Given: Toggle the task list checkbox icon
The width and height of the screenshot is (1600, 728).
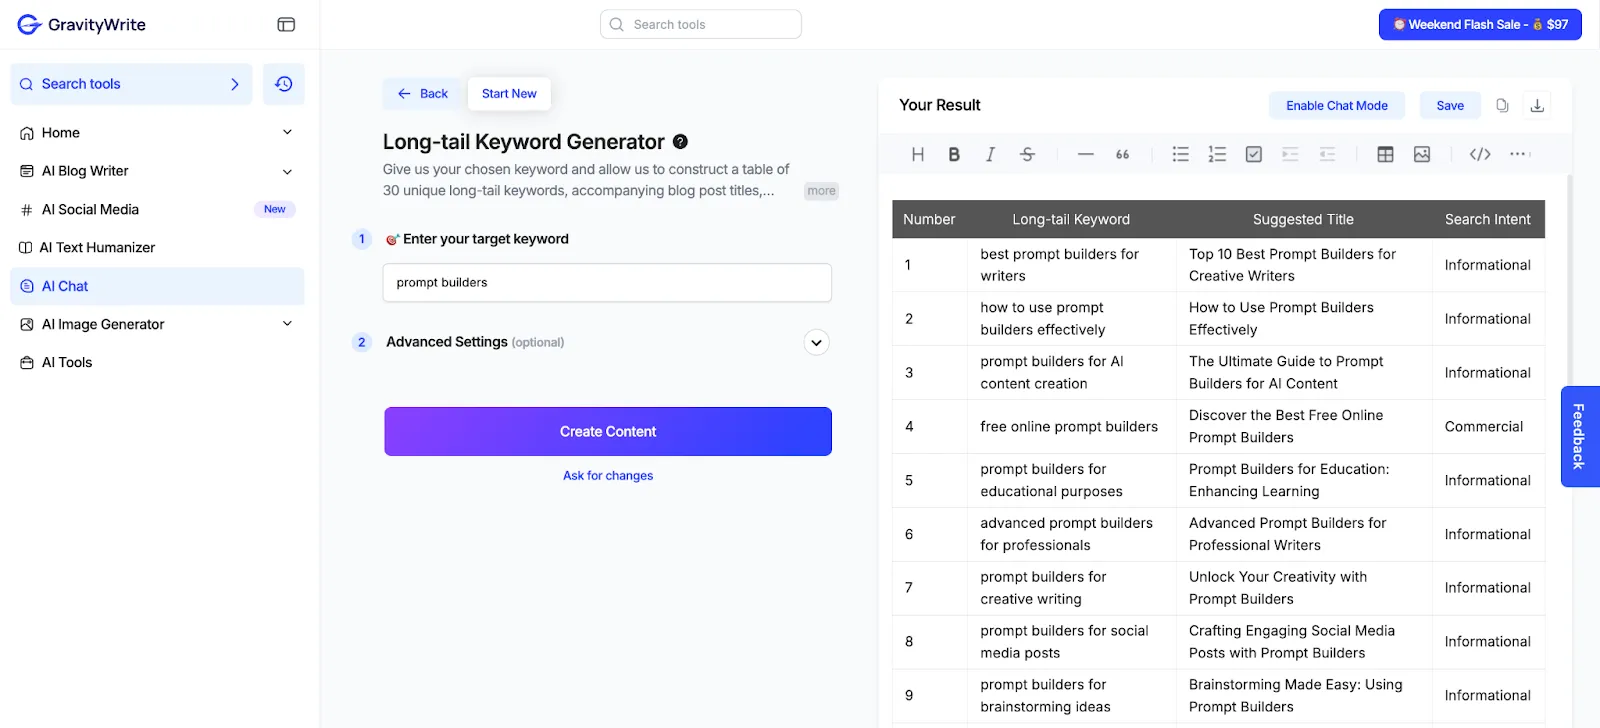Looking at the screenshot, I should [x=1254, y=154].
